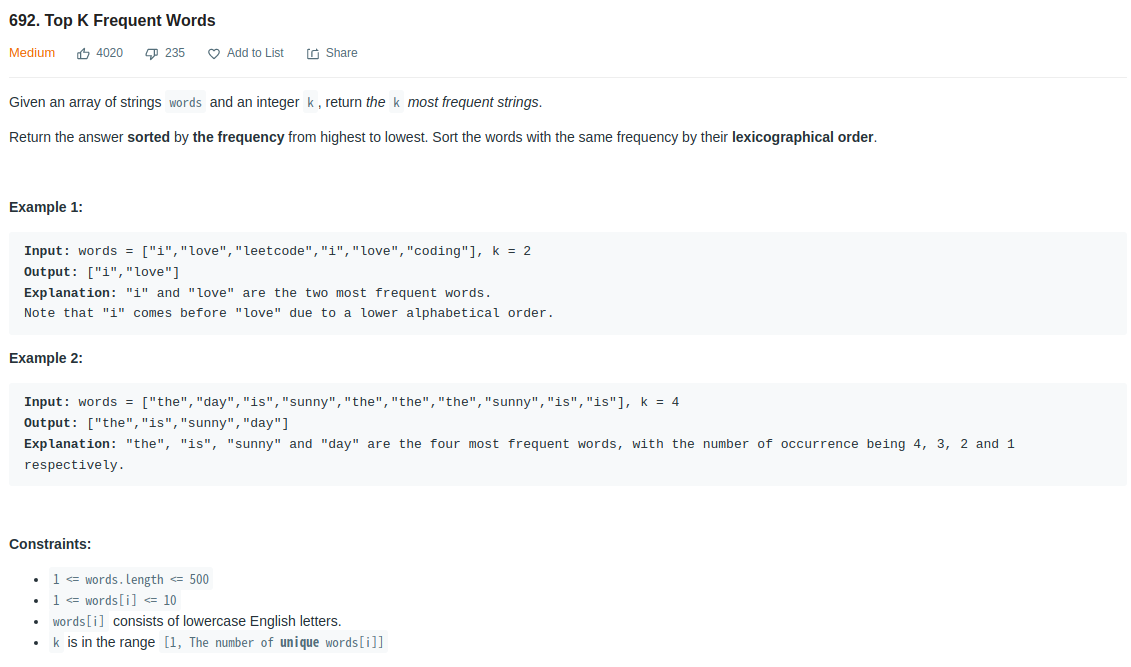Screen dimensions: 1131x667
Task: Click the thumbs-up like icon
Action: click(x=84, y=53)
